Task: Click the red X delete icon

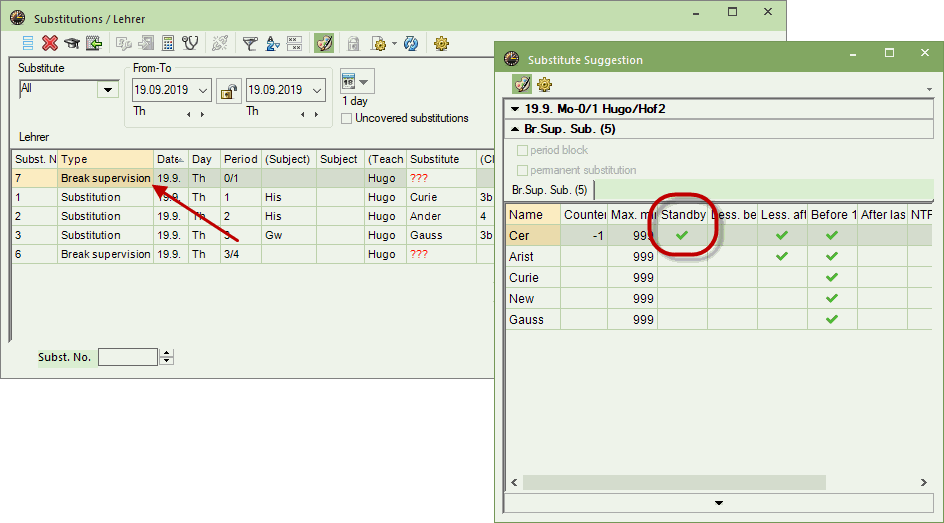Action: pos(49,43)
